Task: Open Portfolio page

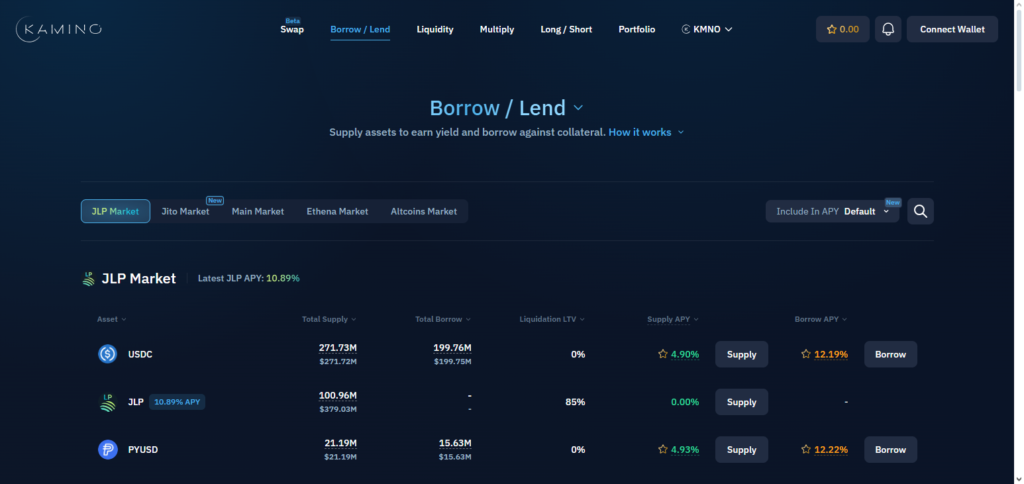Action: pyautogui.click(x=637, y=29)
